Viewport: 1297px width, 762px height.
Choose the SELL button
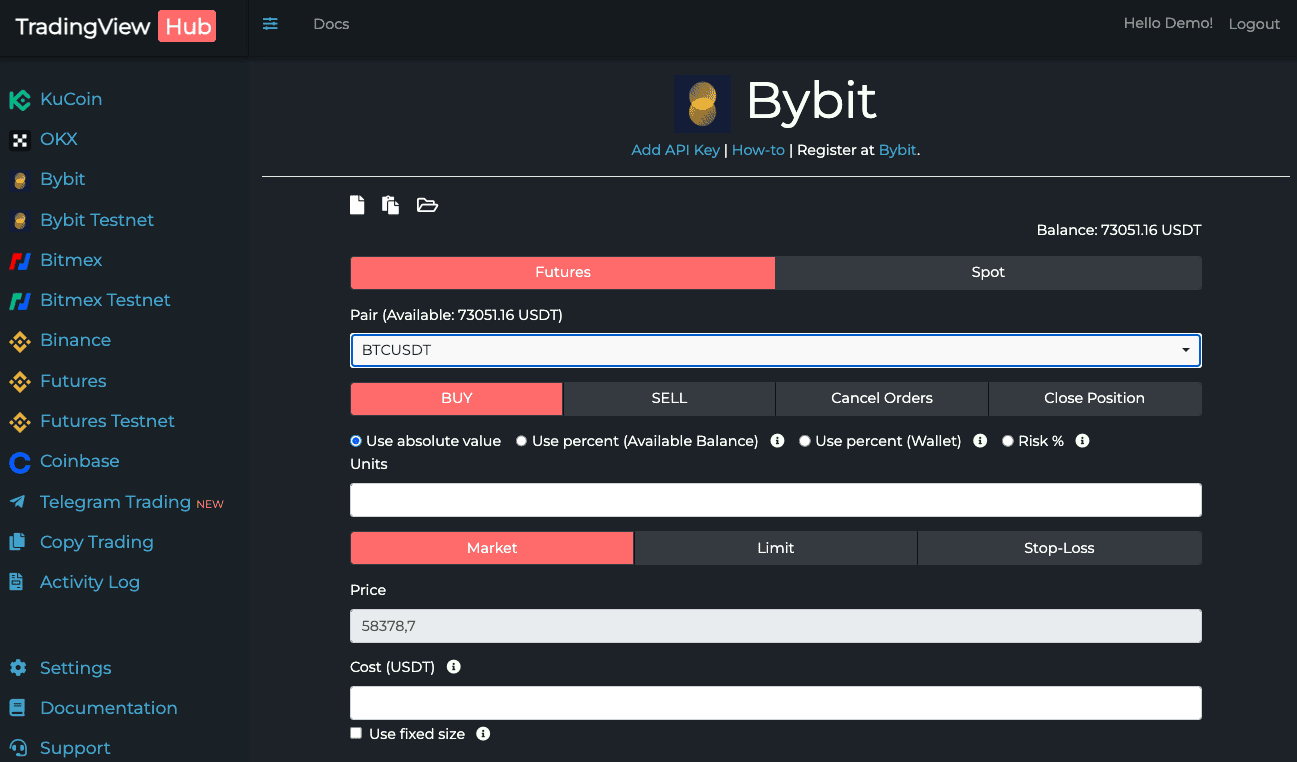pos(670,398)
